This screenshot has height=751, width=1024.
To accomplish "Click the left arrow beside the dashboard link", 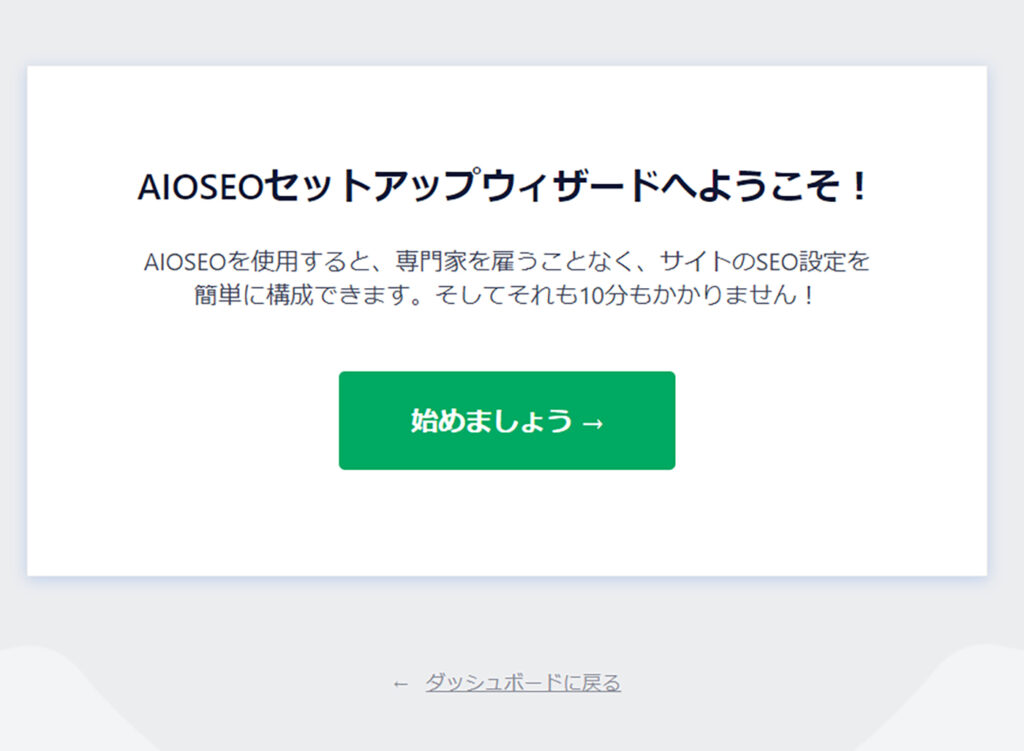I will pos(400,684).
